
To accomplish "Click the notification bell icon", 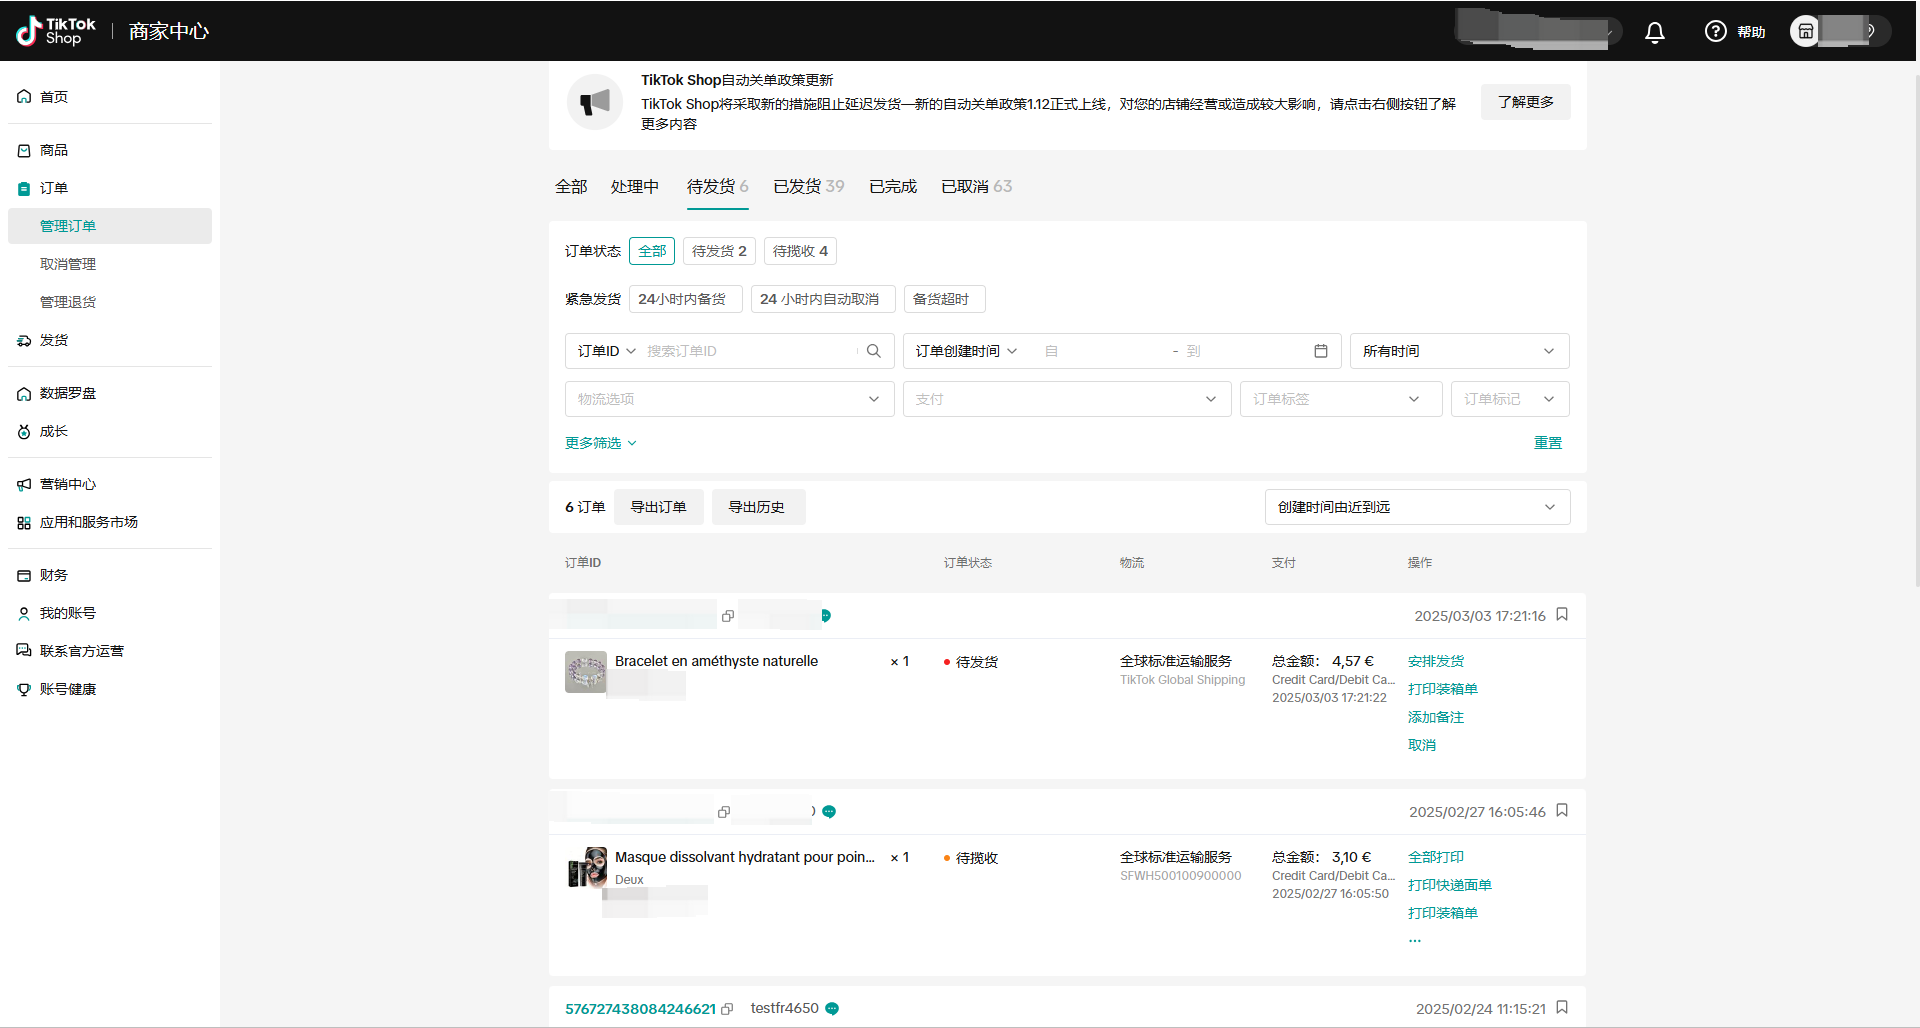I will [1655, 32].
